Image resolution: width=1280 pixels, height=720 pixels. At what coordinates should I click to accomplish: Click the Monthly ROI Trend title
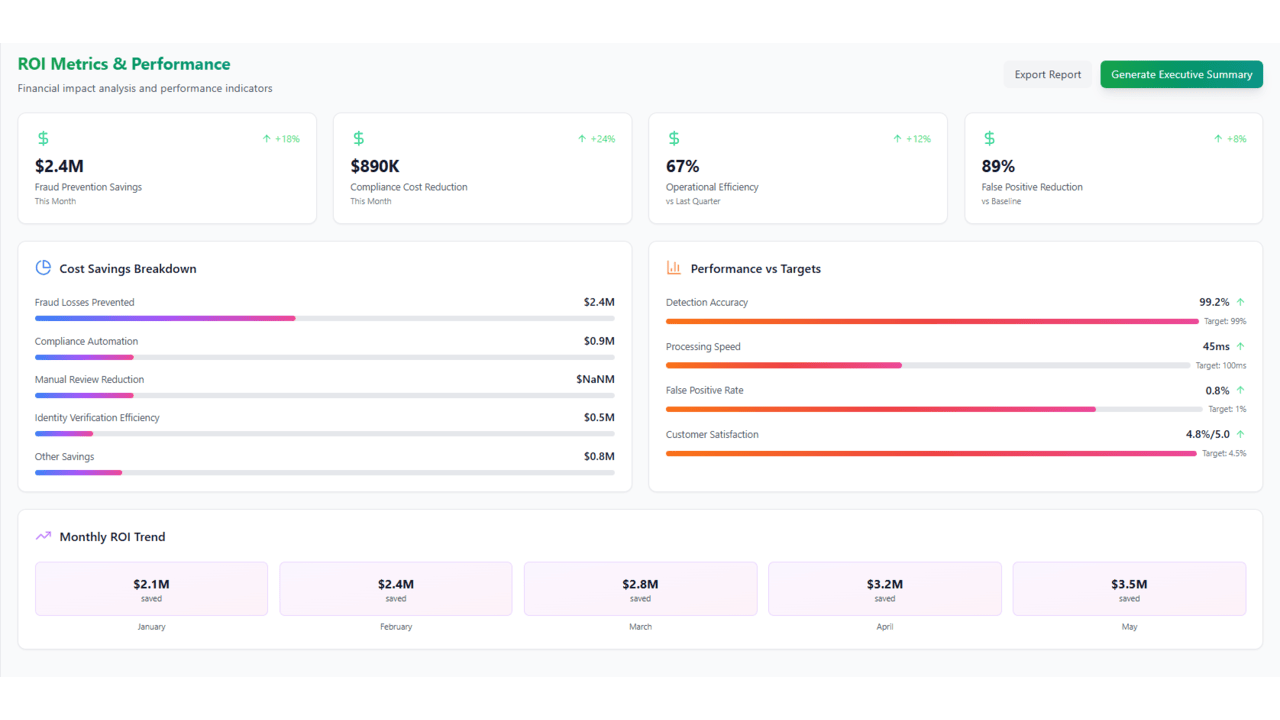tap(112, 537)
